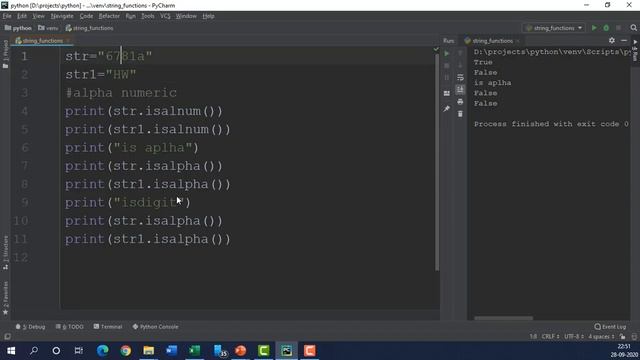Change UTF-8 file encoding in status bar

pyautogui.click(x=573, y=337)
